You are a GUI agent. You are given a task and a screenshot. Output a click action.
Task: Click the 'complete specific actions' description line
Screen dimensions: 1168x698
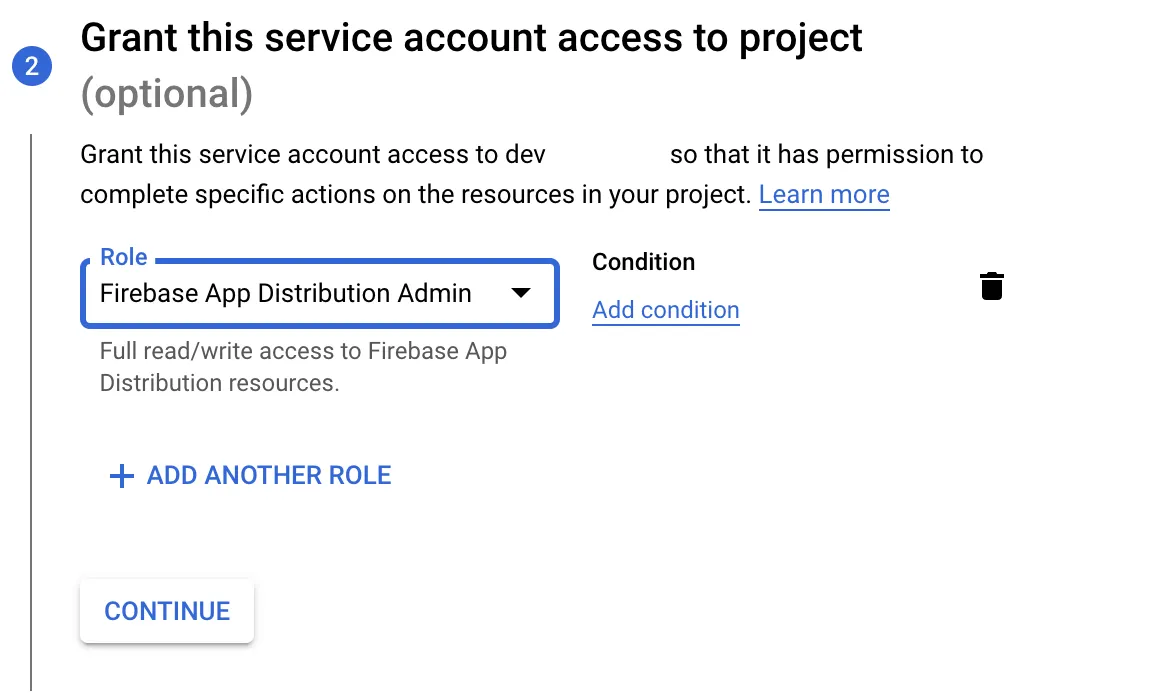pos(416,194)
